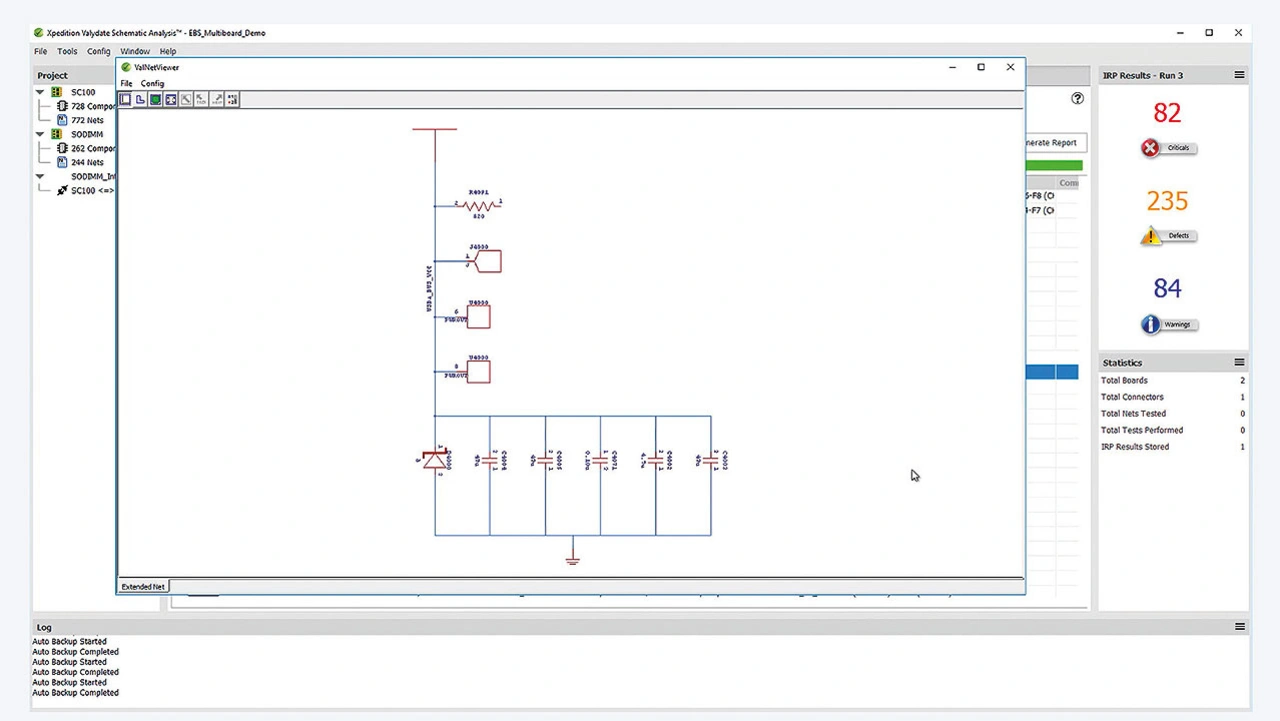Toggle the Criticals filter button

[1168, 148]
